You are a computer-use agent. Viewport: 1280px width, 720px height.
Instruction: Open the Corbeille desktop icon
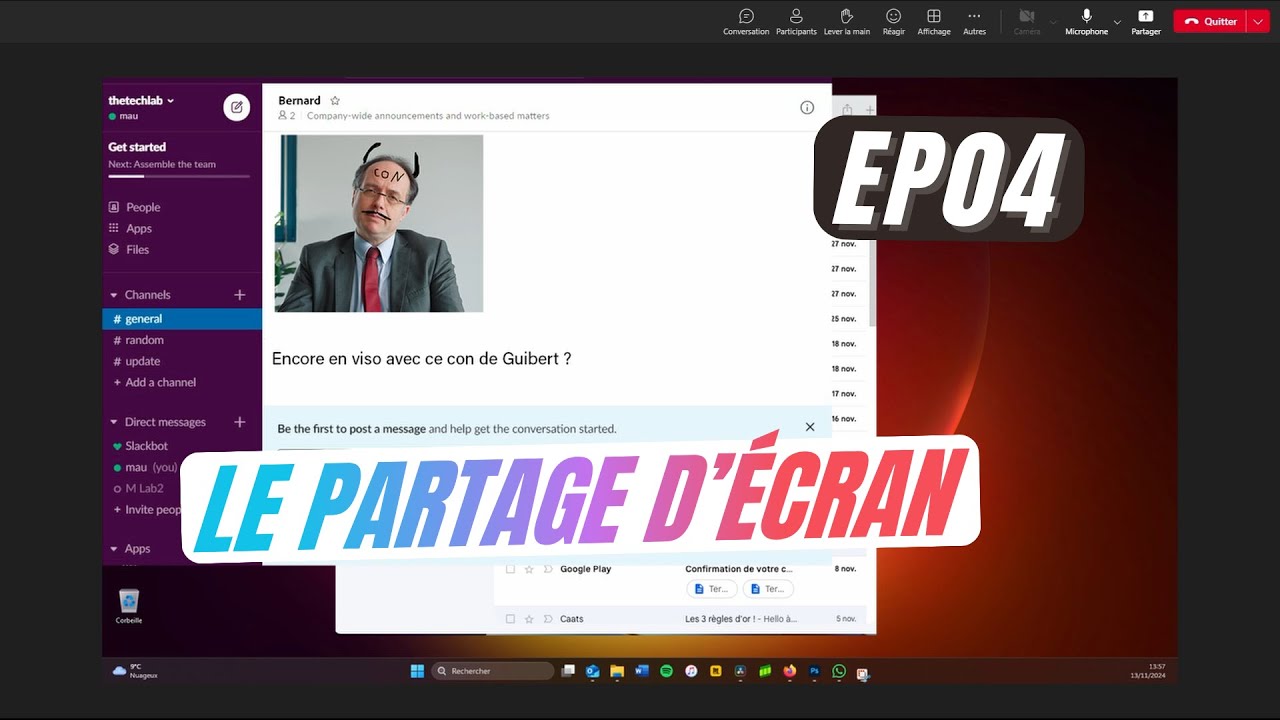129,606
